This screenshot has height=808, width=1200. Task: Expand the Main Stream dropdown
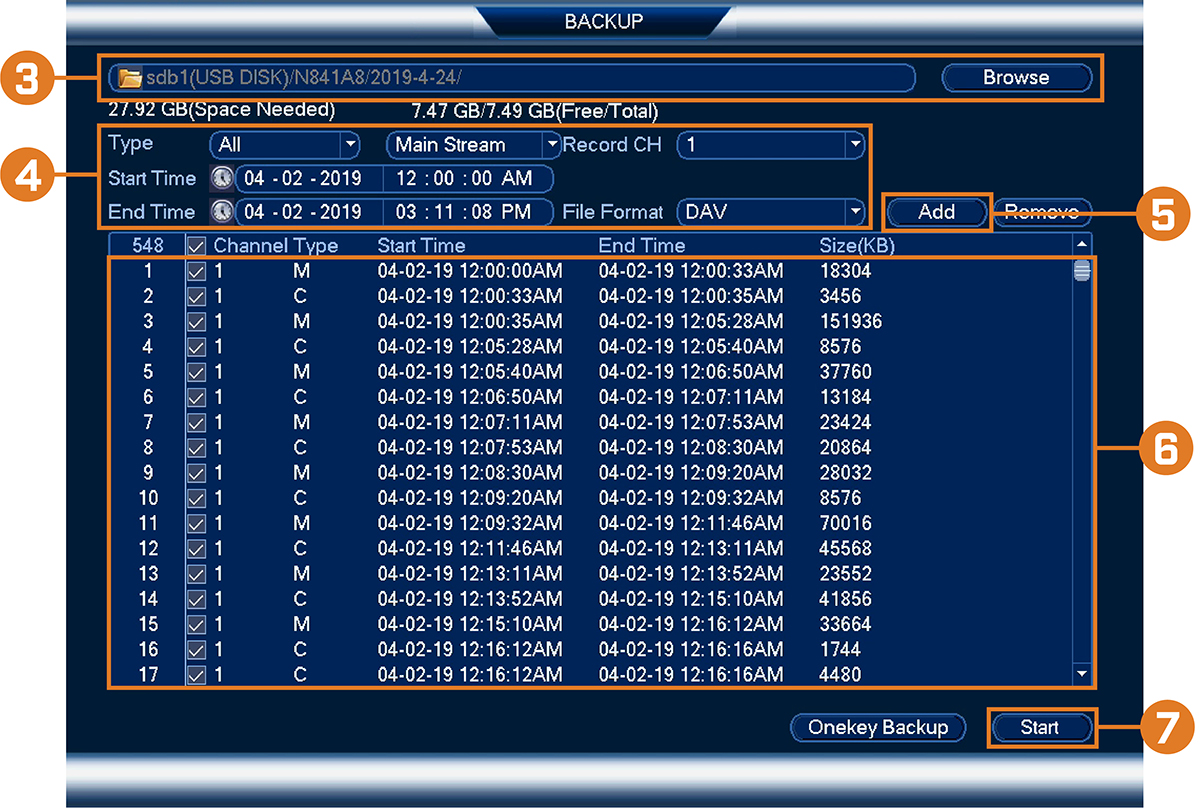pos(474,145)
